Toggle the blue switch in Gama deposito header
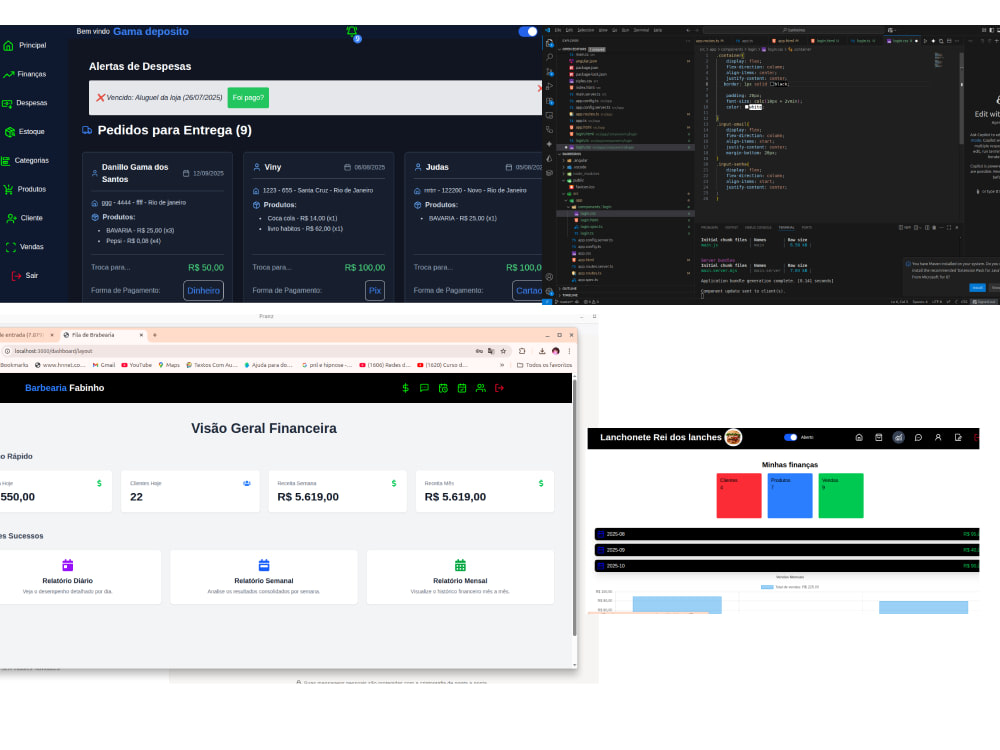 527,31
